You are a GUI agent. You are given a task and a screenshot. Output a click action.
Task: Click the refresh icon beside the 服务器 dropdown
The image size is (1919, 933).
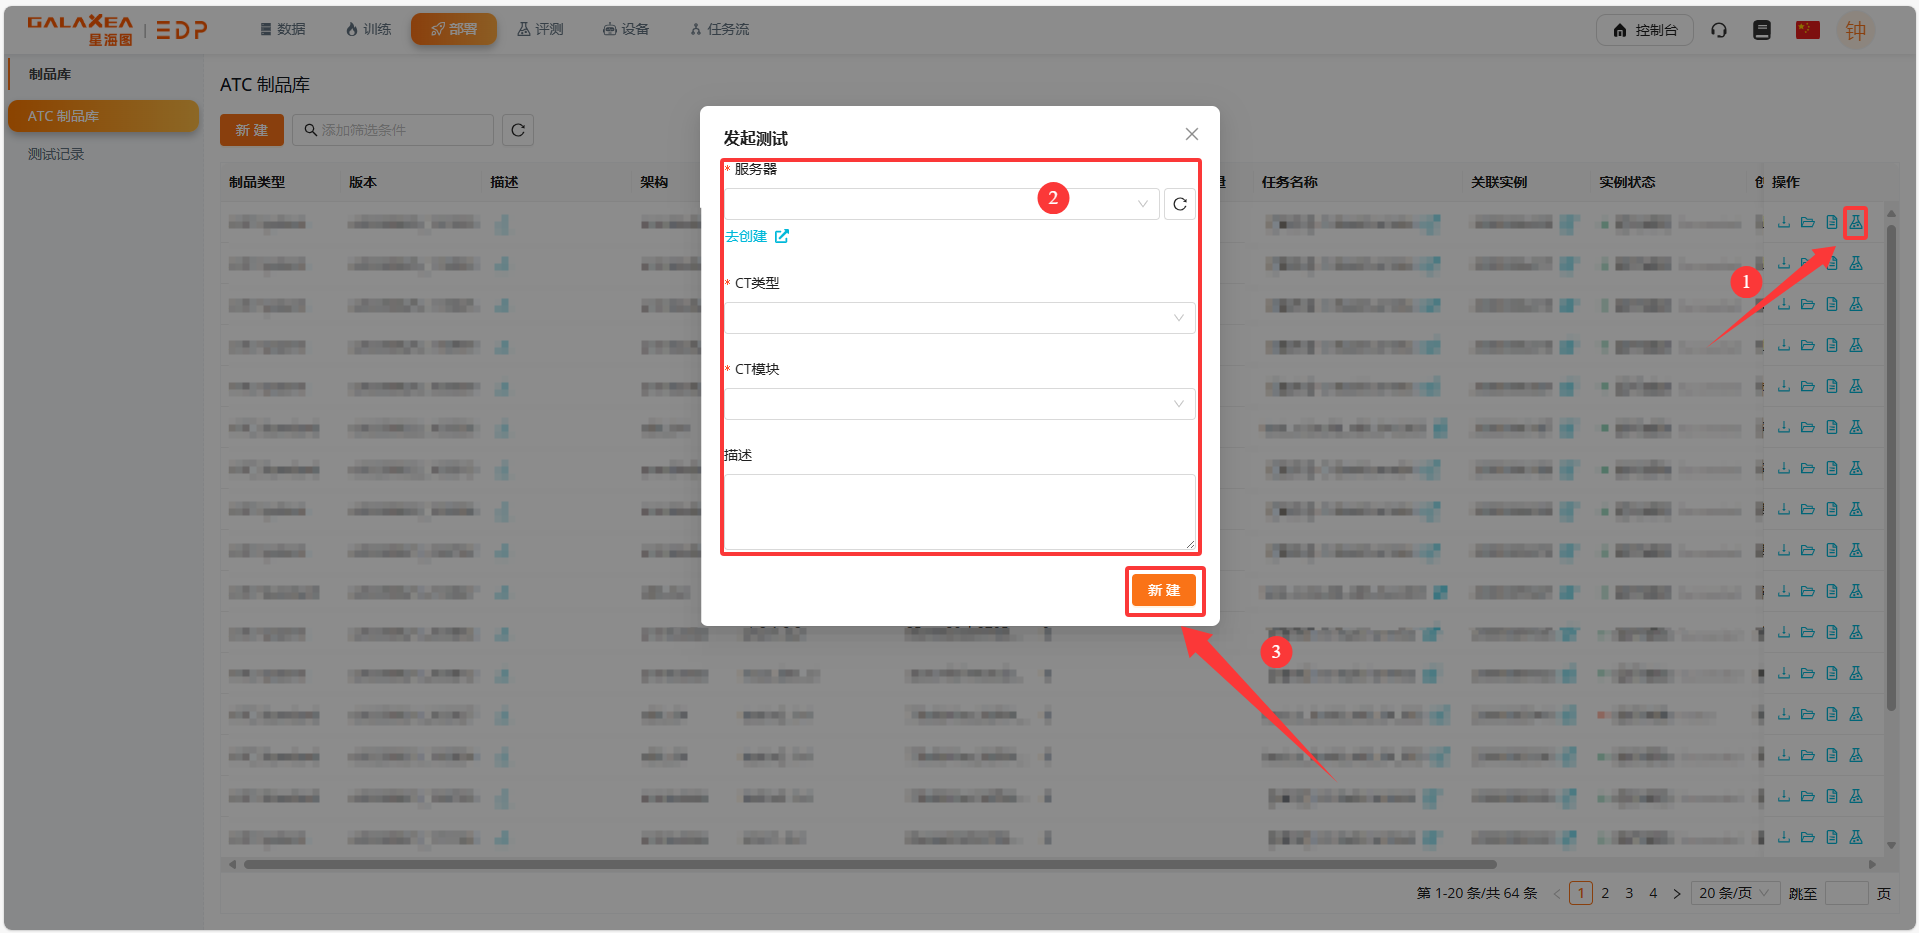pos(1180,204)
